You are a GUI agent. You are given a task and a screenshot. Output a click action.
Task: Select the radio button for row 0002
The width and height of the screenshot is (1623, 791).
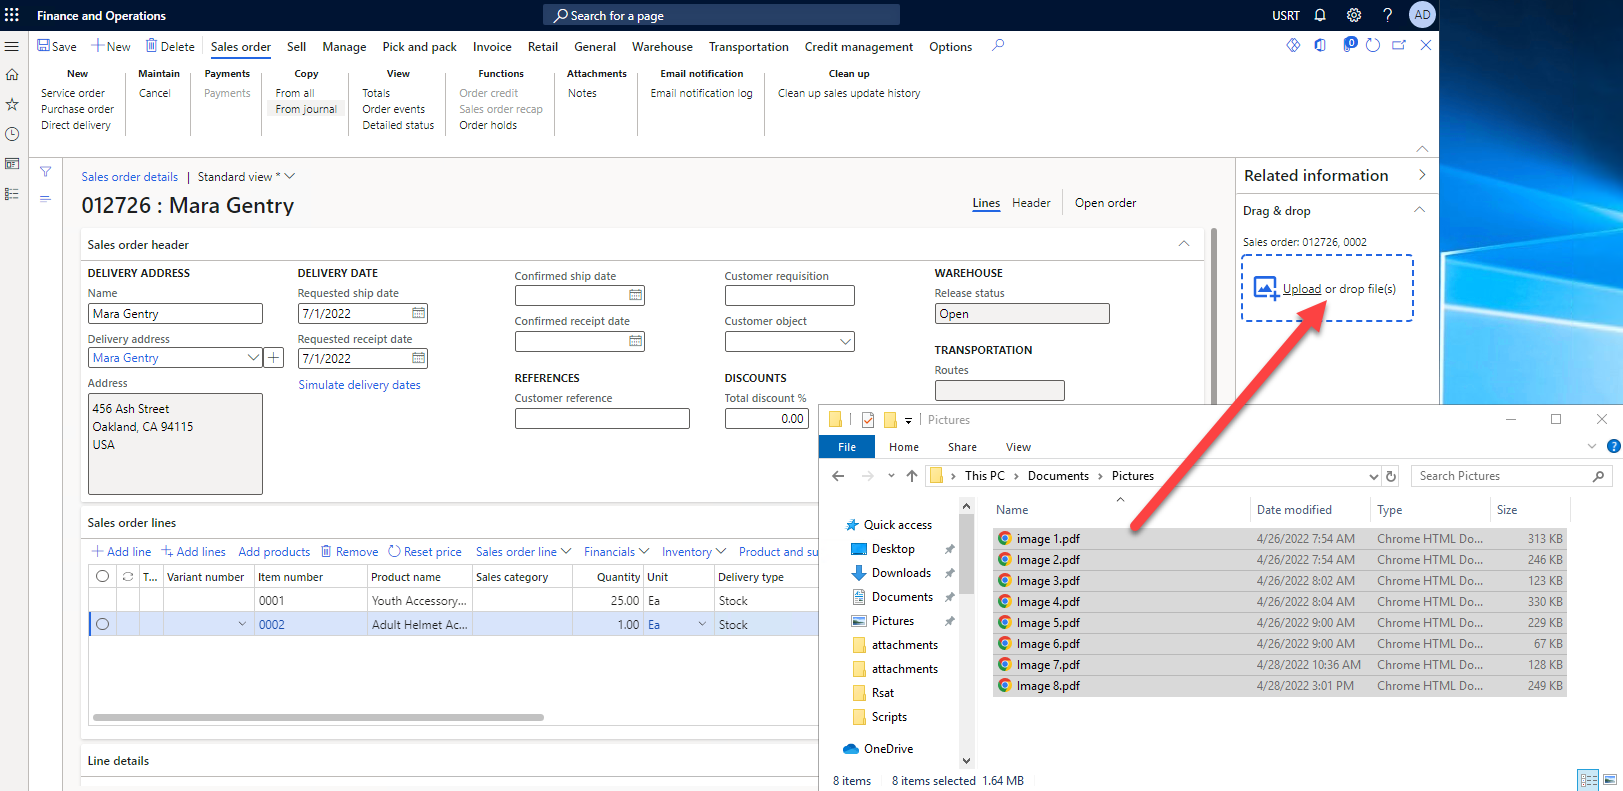click(102, 625)
